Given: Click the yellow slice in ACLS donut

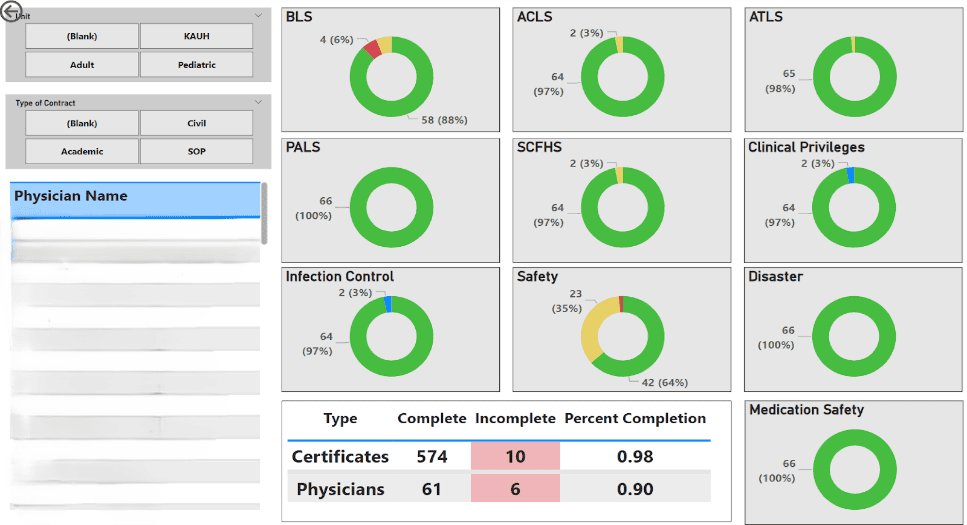Looking at the screenshot, I should 619,44.
